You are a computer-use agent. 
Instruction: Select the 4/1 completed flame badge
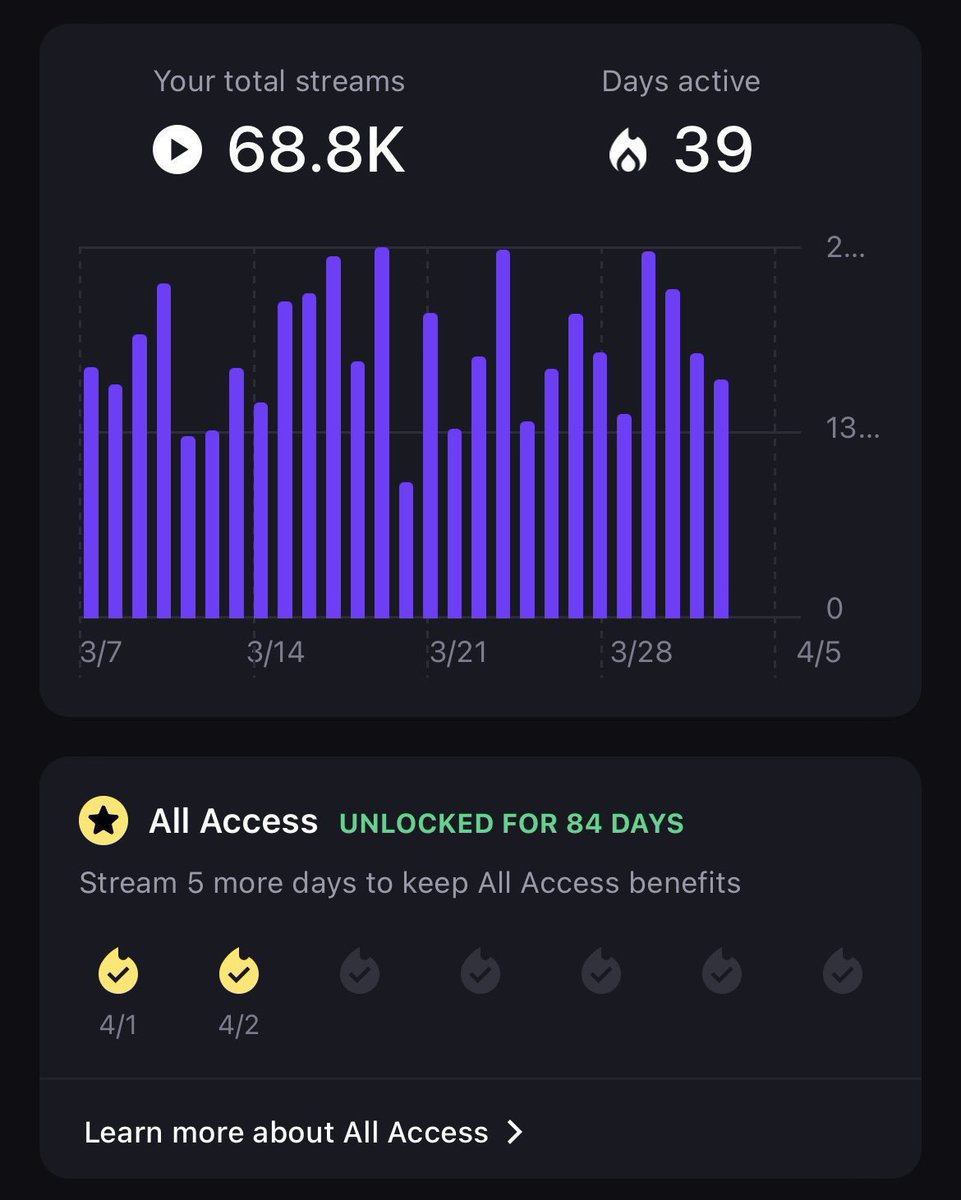point(118,970)
